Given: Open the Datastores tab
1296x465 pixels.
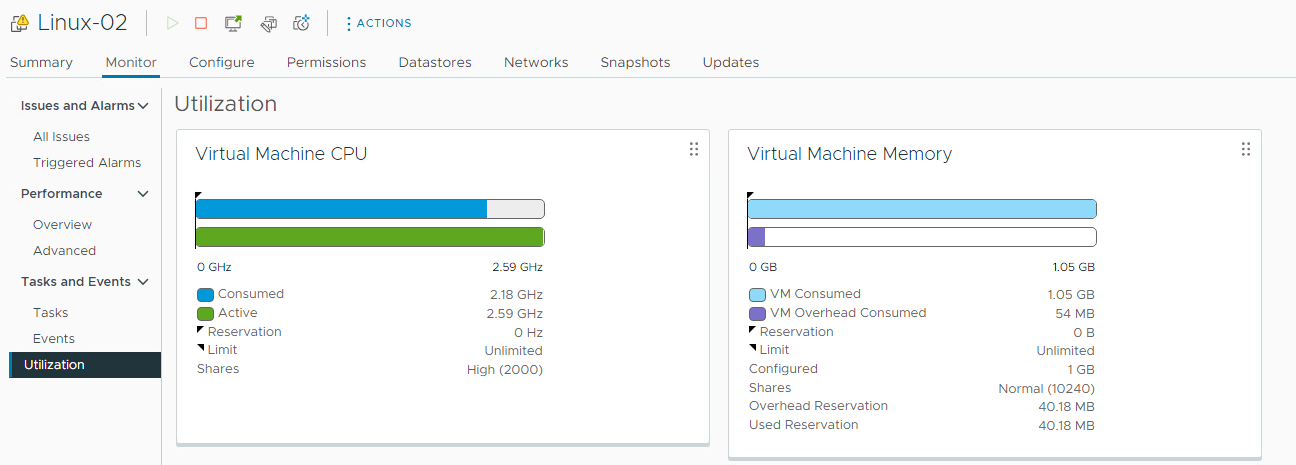Looking at the screenshot, I should pos(435,62).
